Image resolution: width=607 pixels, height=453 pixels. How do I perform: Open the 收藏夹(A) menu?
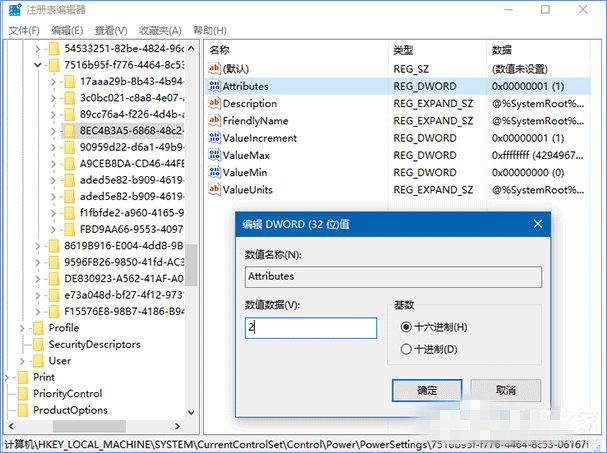(x=162, y=30)
